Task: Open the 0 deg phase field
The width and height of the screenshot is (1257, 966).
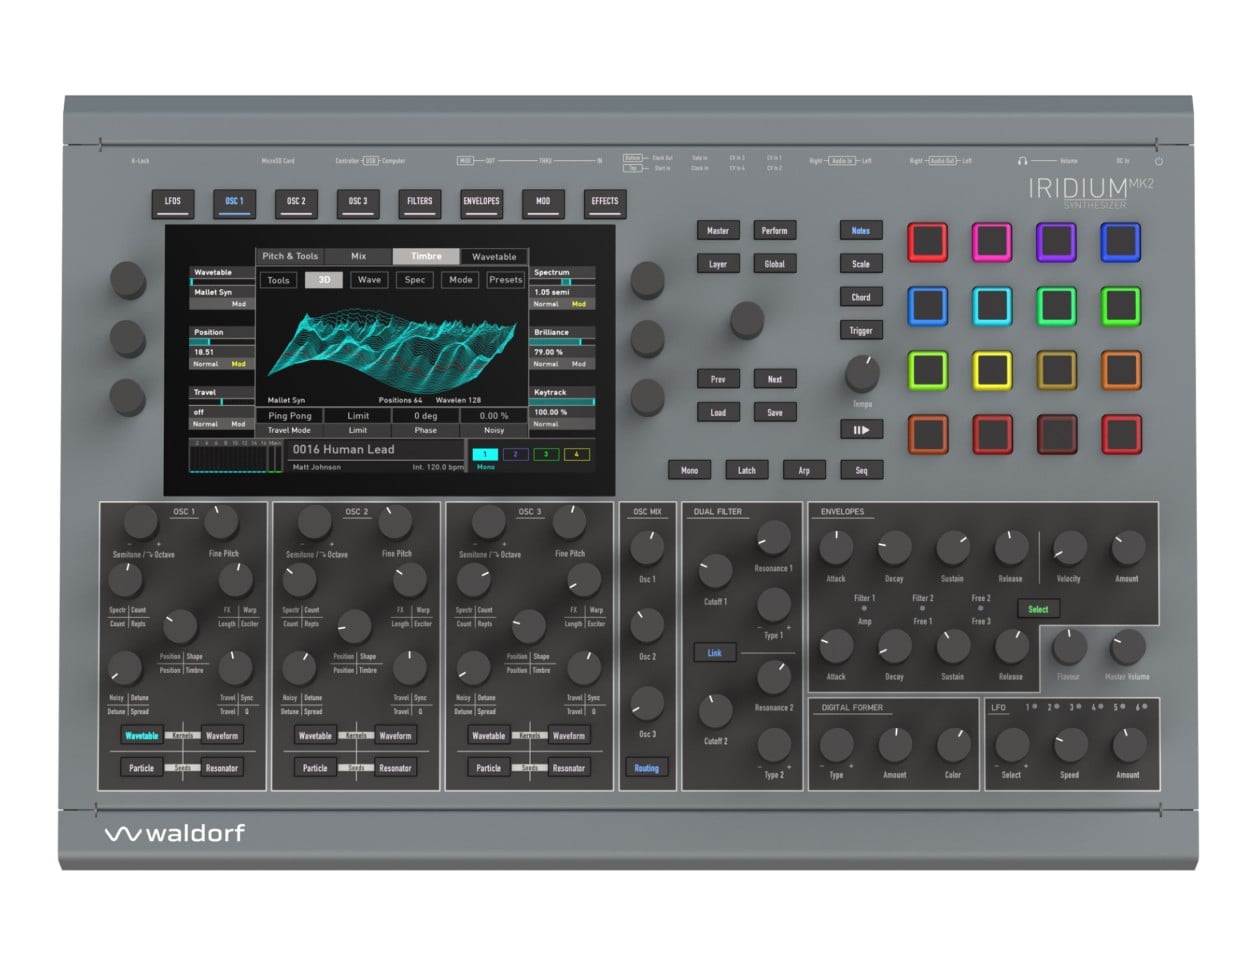Action: tap(426, 416)
